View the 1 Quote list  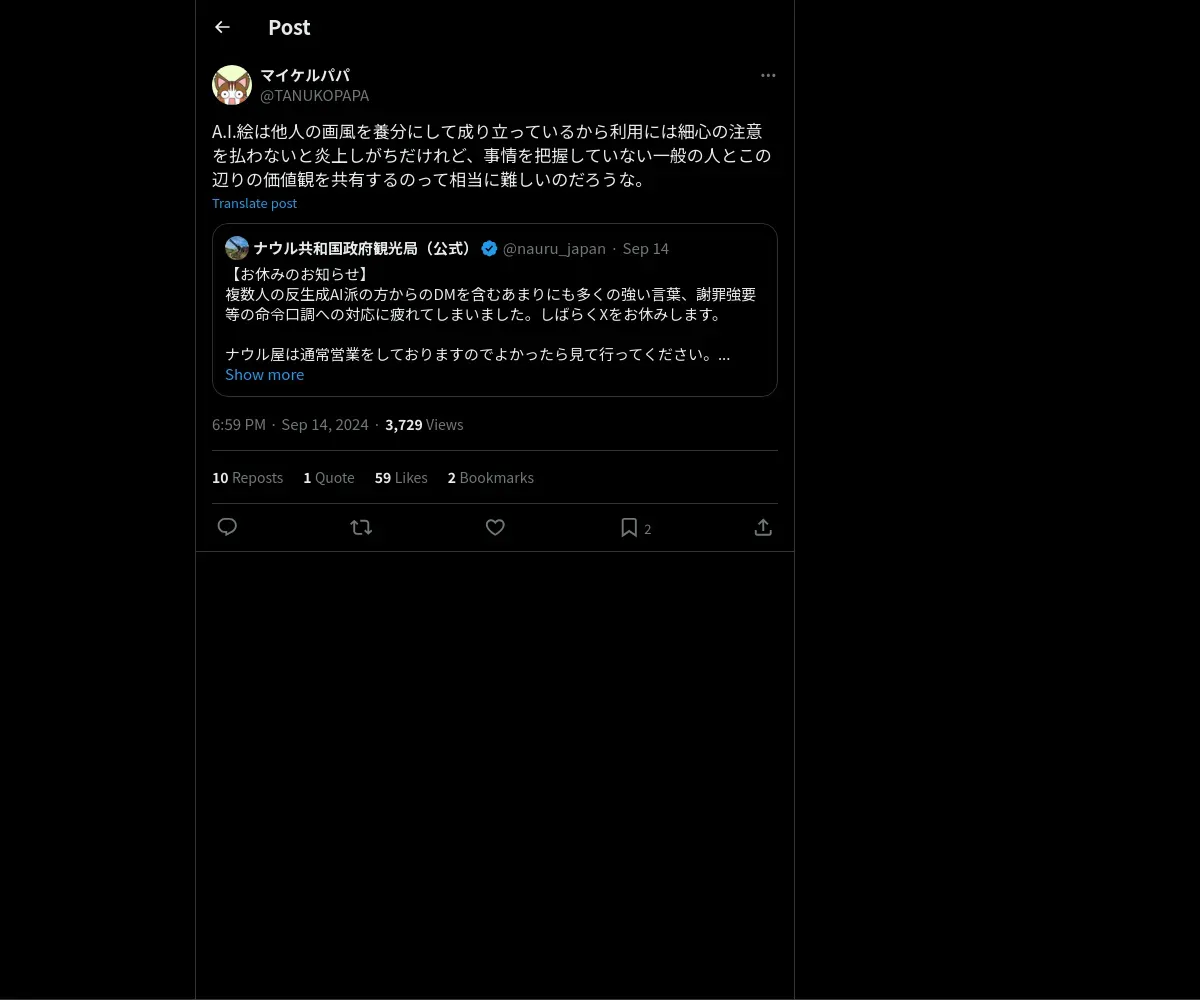[x=329, y=478]
